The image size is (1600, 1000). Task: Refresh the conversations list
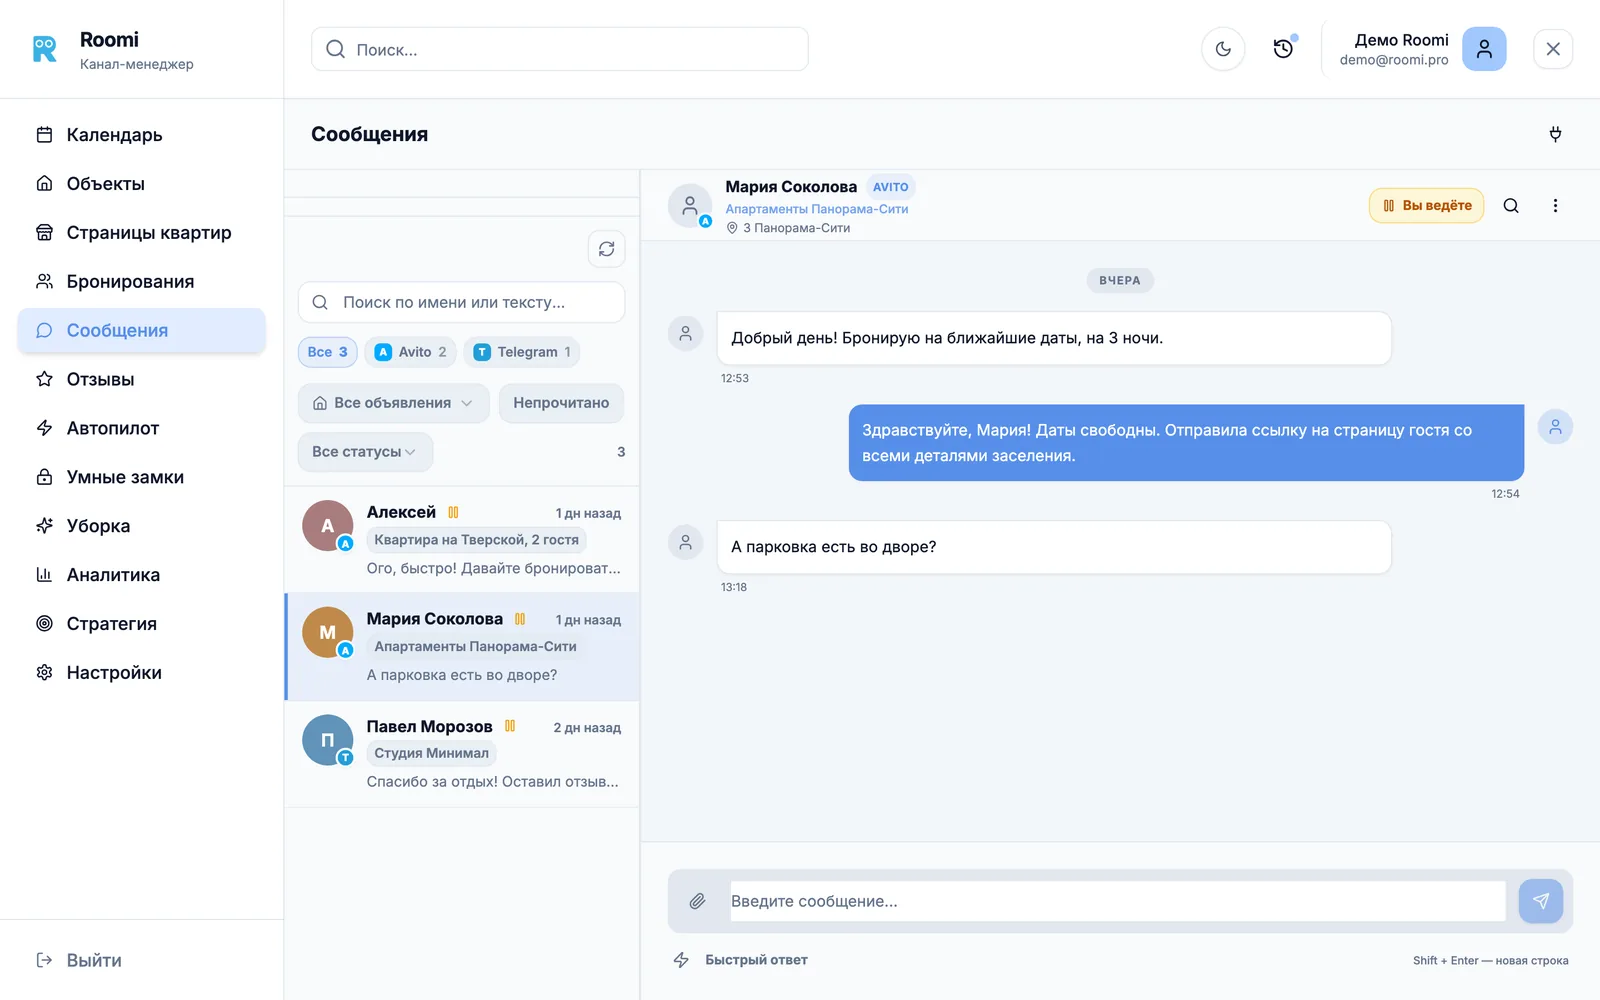(607, 249)
